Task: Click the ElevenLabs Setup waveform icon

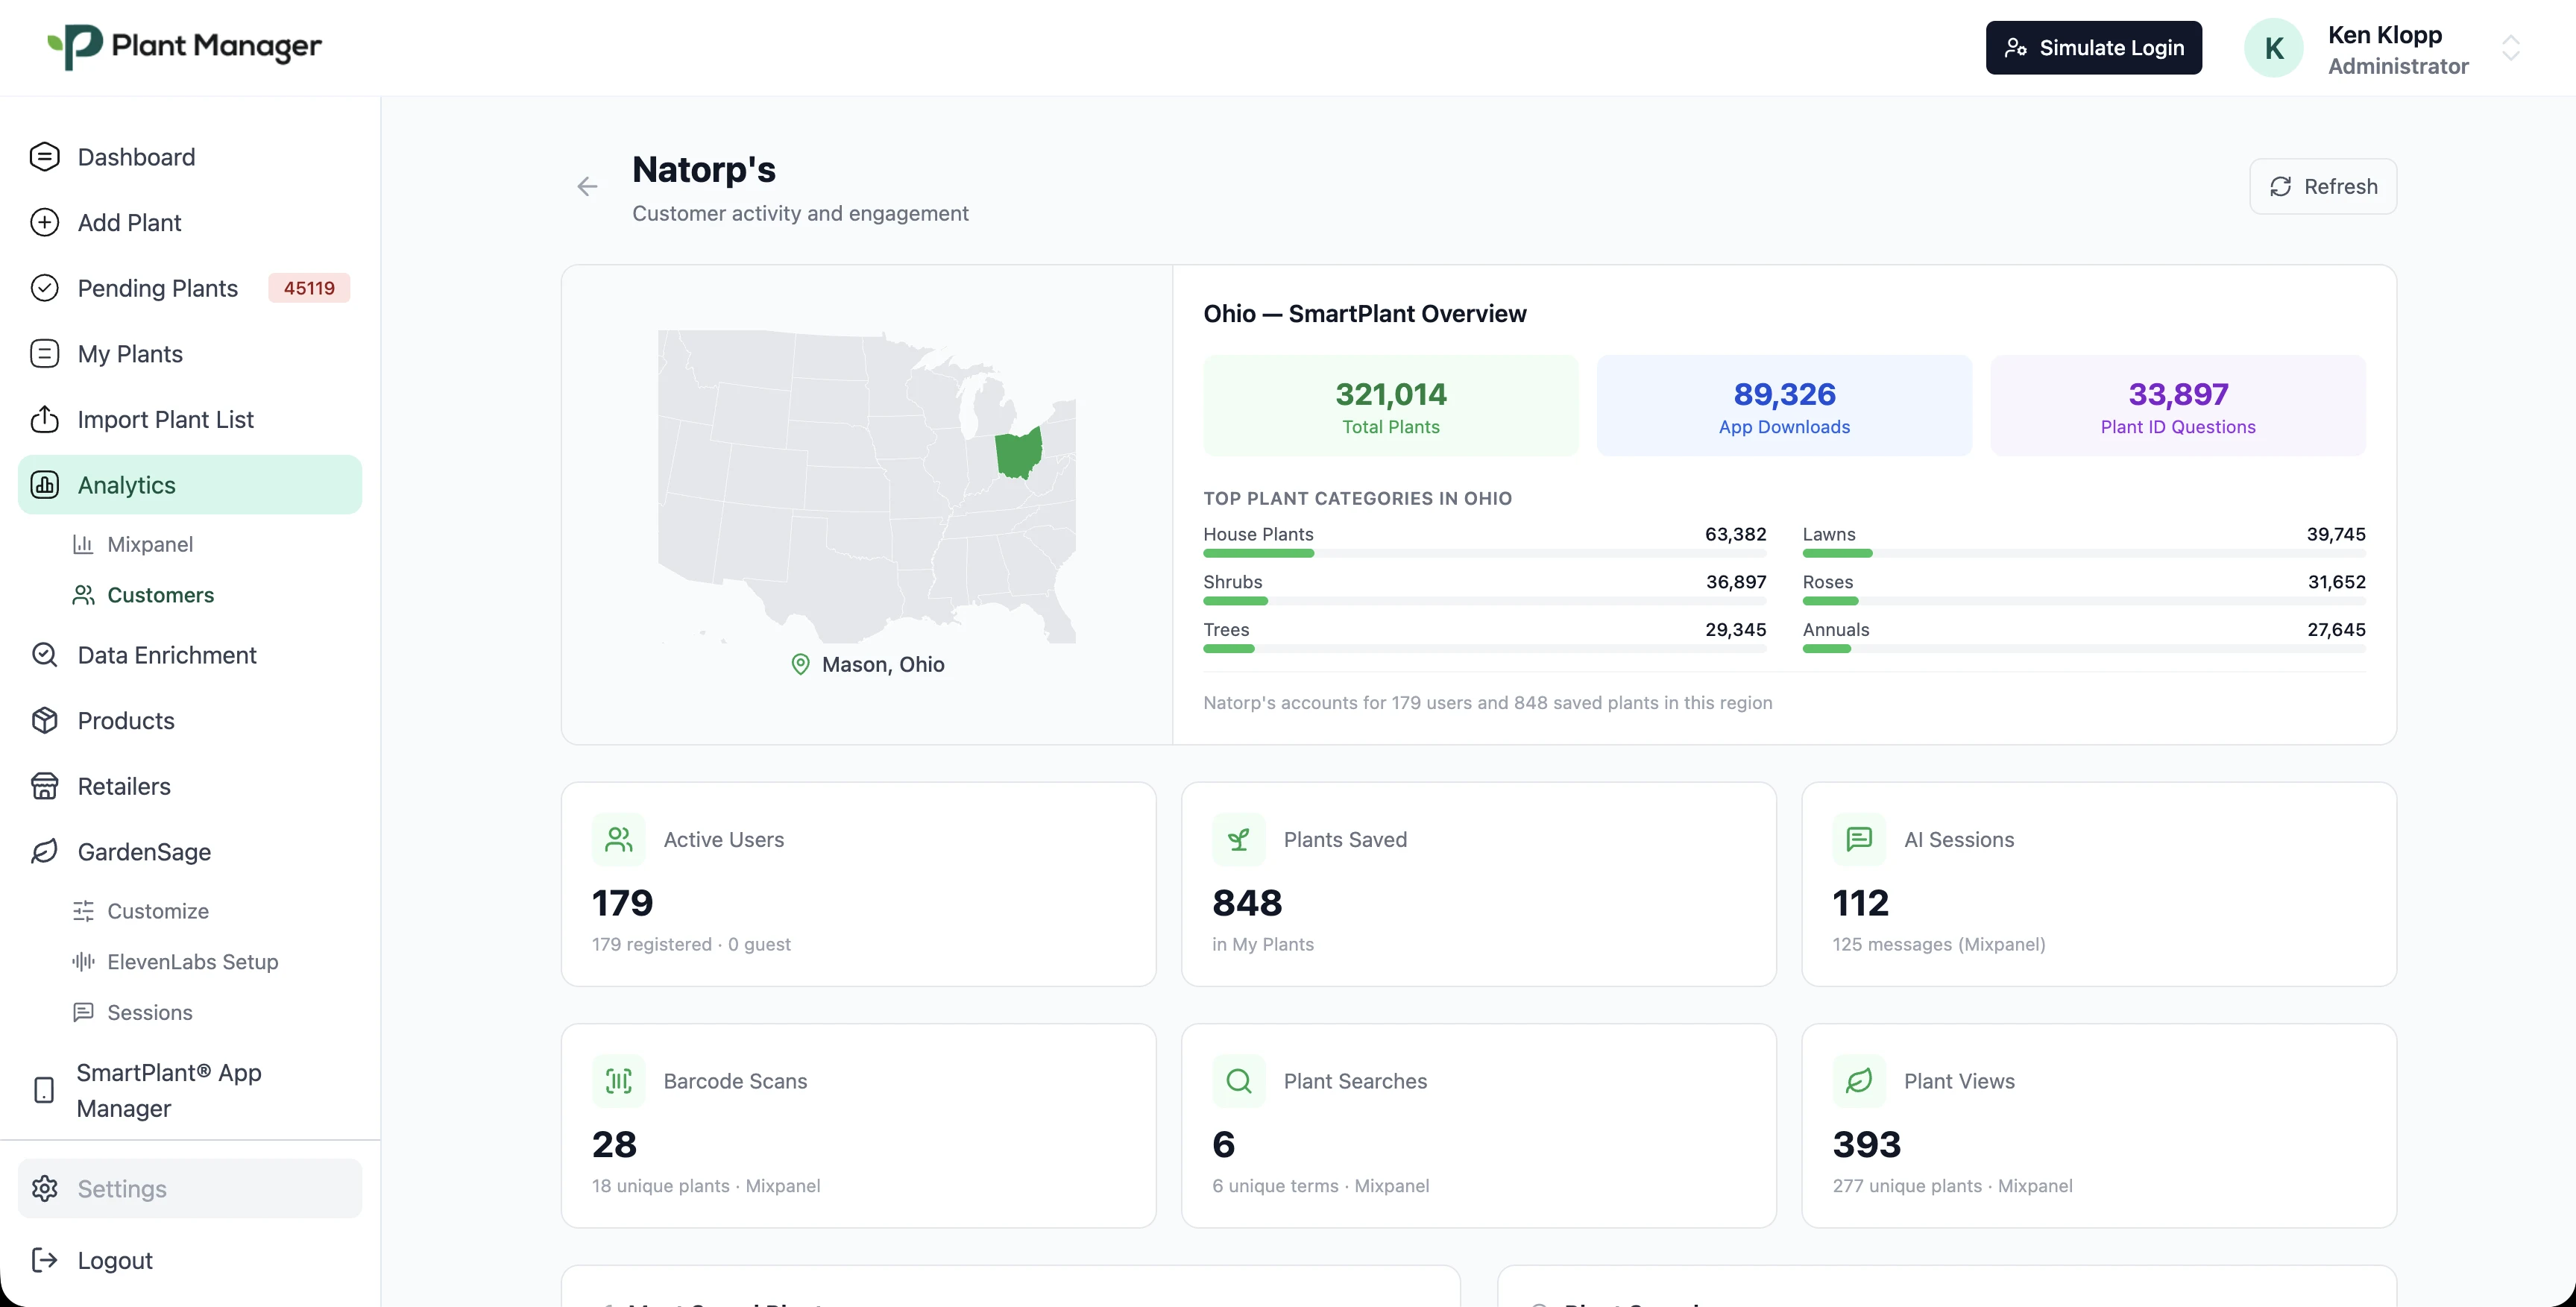Action: (x=83, y=961)
